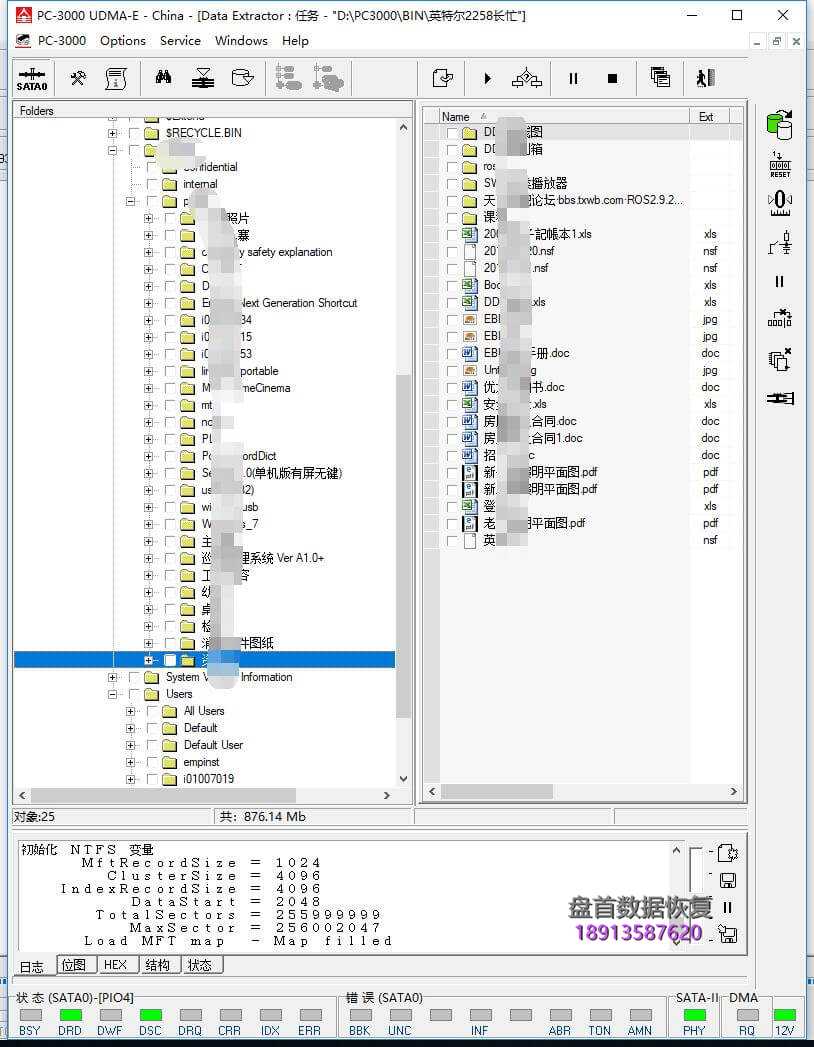The height and width of the screenshot is (1047, 814).
Task: Click the search binoculars toolbar icon
Action: coord(164,77)
